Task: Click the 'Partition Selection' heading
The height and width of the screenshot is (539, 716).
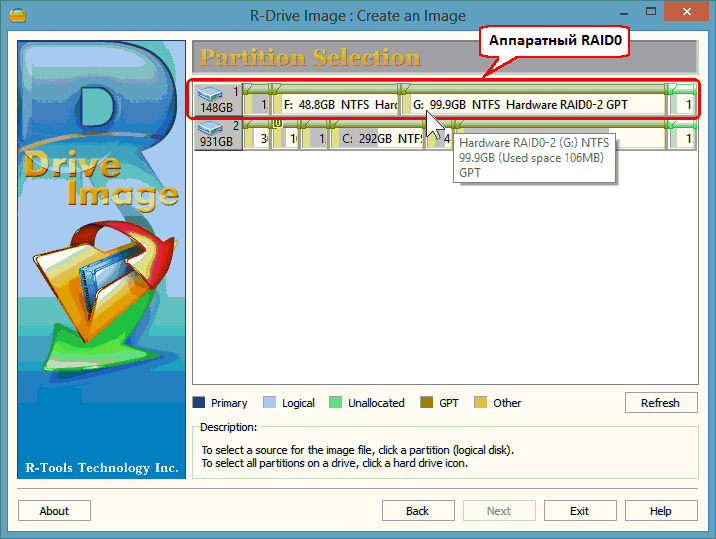Action: click(x=310, y=58)
